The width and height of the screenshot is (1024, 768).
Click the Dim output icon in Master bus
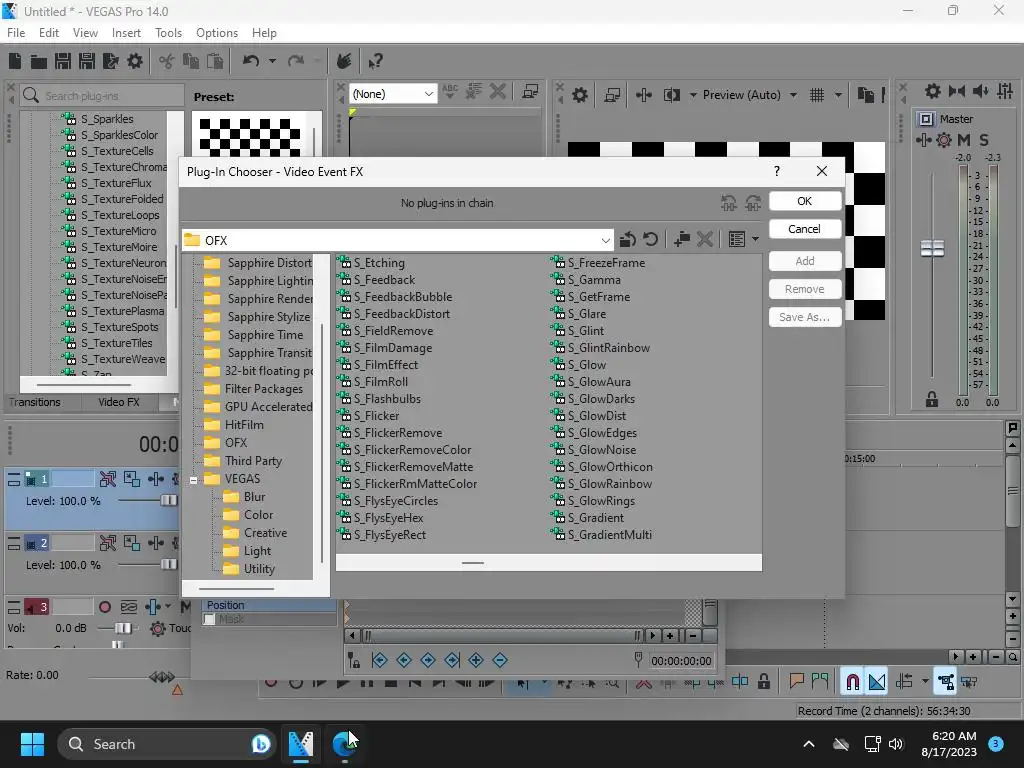click(980, 91)
